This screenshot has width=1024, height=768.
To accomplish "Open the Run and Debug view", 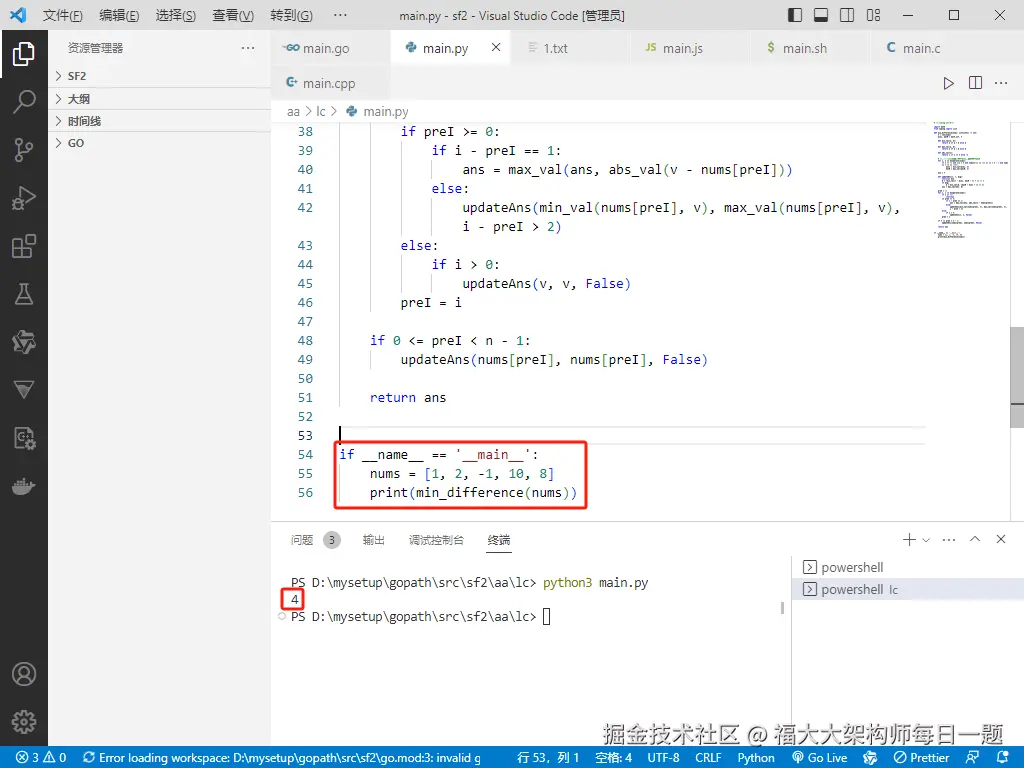I will click(x=24, y=198).
